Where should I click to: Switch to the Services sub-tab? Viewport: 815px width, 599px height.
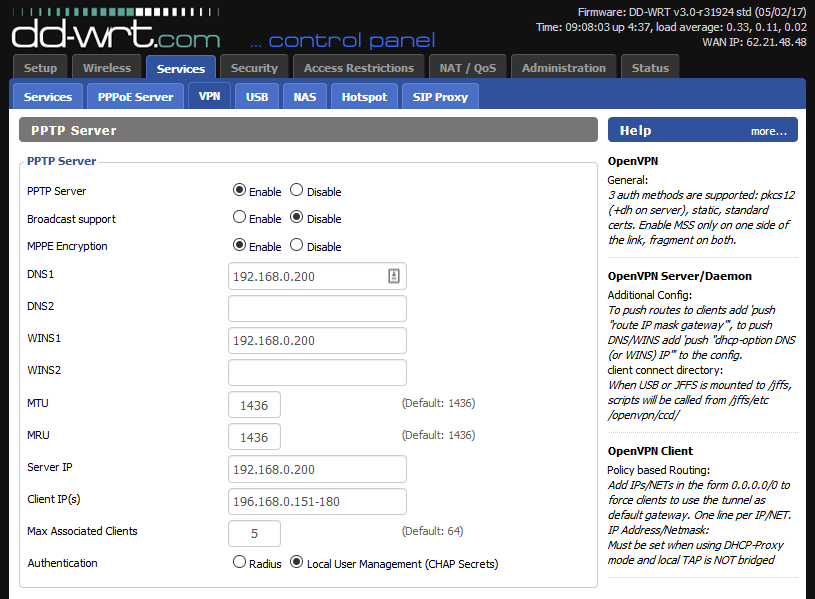[x=48, y=97]
